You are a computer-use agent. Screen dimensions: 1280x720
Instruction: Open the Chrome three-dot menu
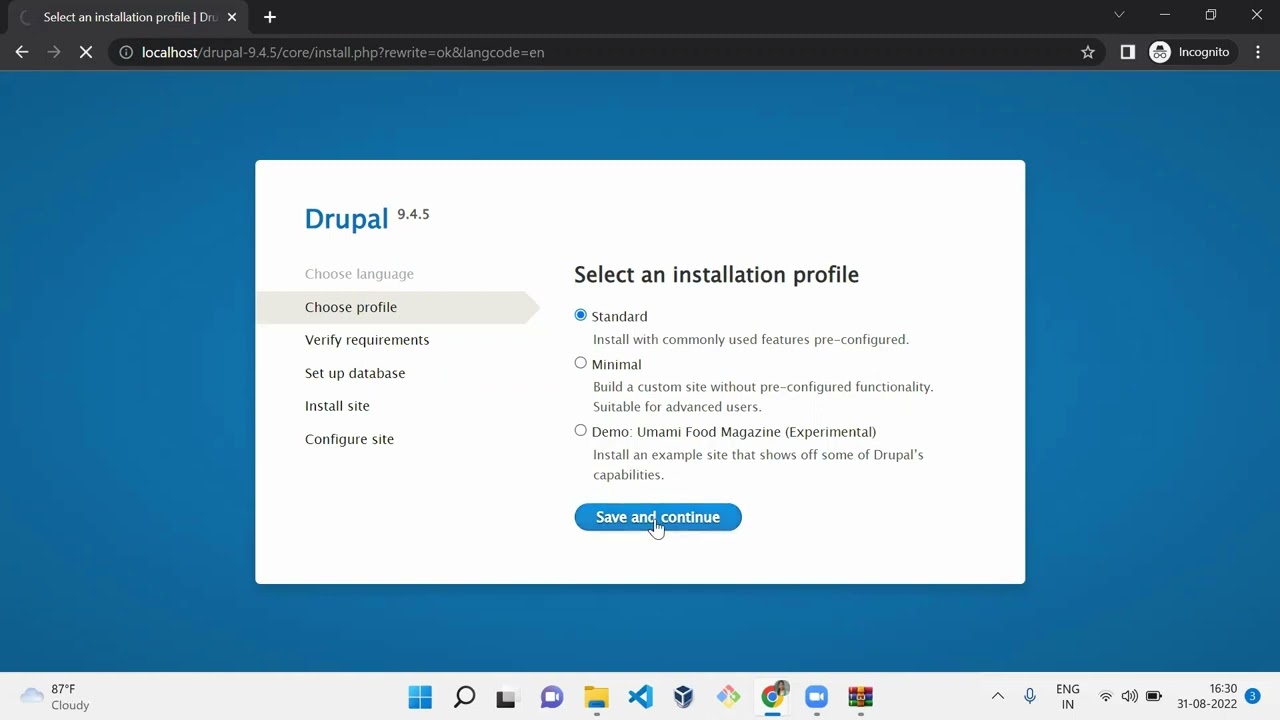point(1258,52)
